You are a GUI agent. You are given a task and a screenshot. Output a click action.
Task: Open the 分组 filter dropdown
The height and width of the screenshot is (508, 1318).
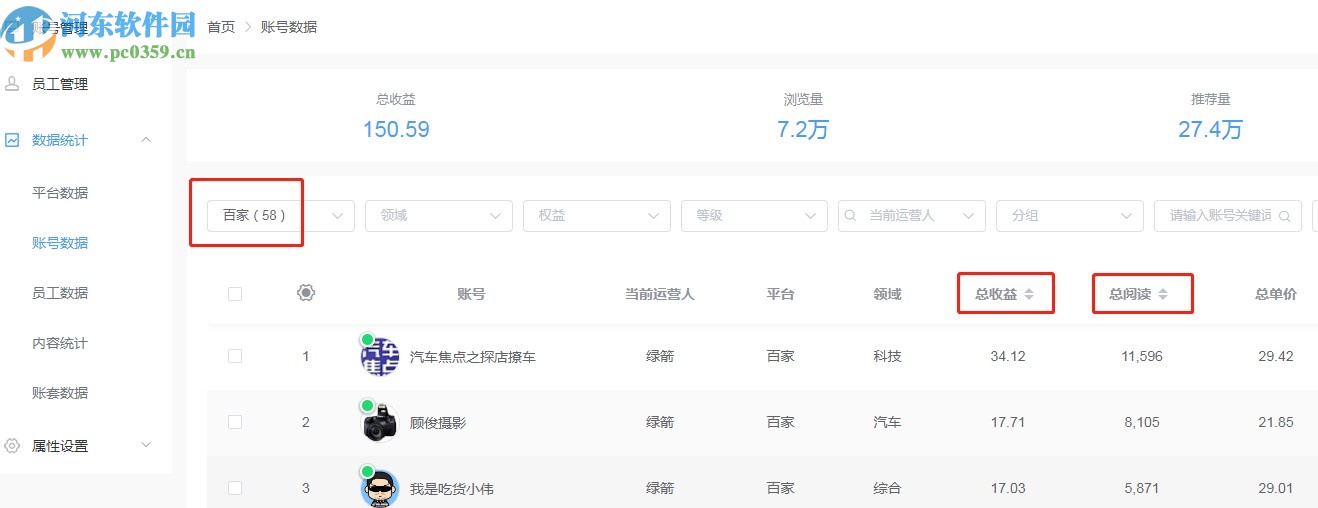pos(1070,215)
